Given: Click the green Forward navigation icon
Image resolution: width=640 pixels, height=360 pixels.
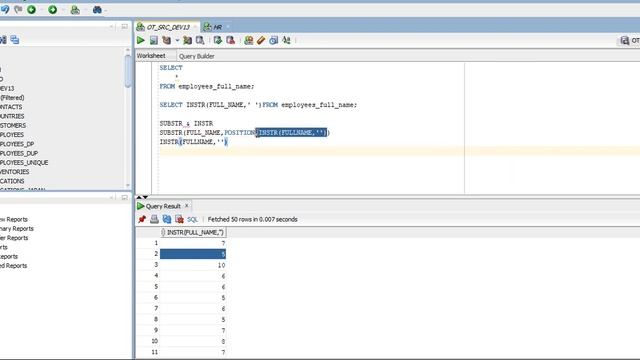Looking at the screenshot, I should (52, 9).
